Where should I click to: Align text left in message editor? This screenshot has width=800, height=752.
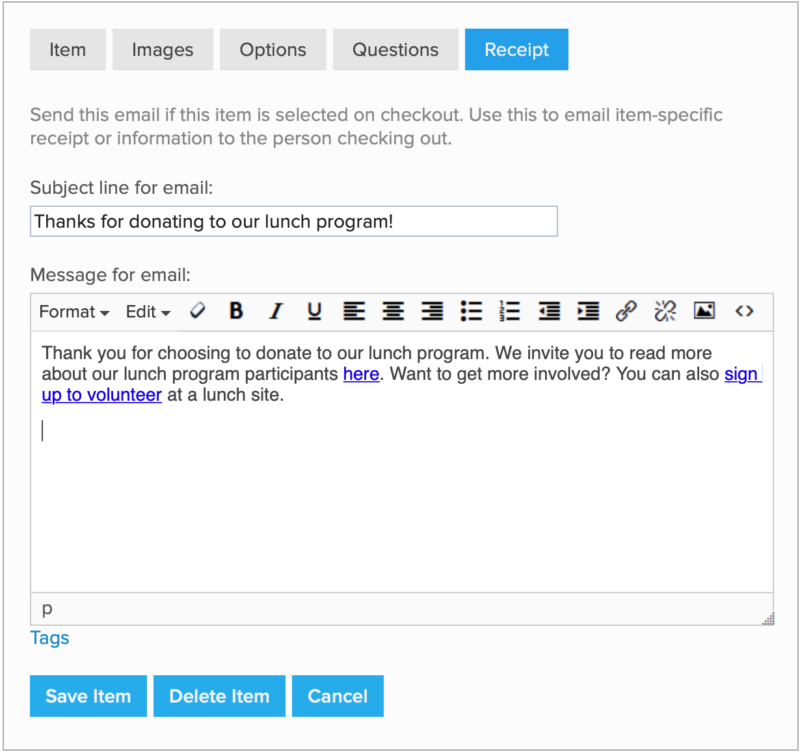354,311
